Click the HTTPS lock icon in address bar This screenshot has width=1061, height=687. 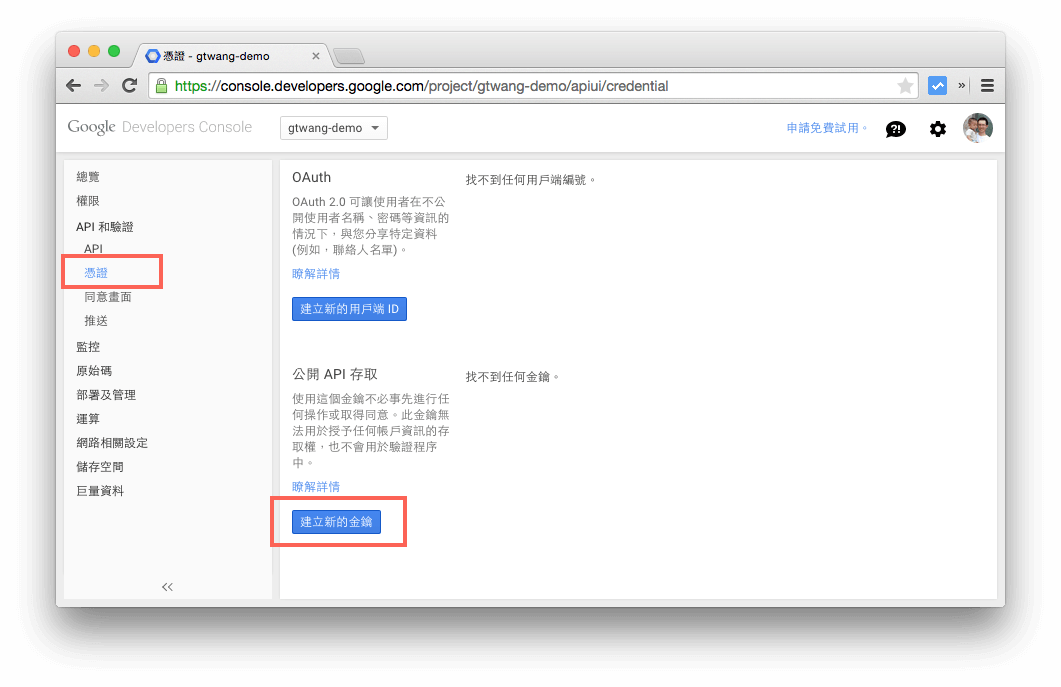(x=160, y=86)
